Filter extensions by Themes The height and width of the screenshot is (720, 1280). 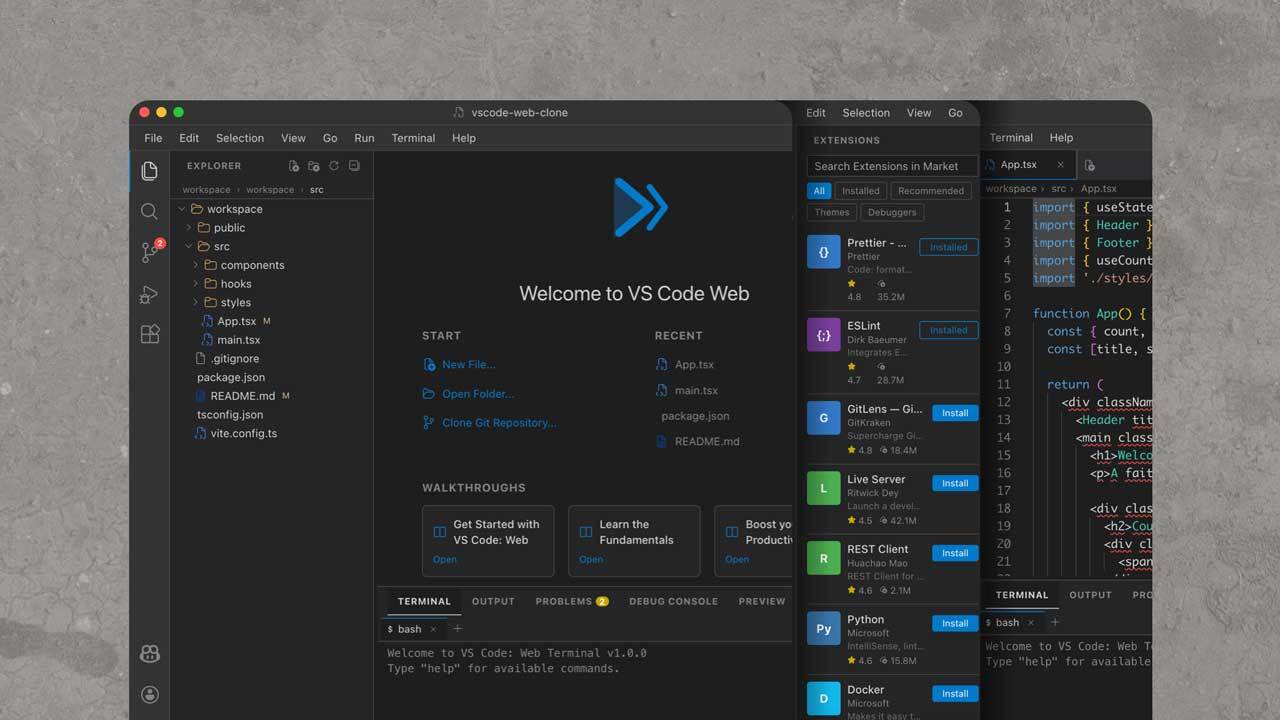point(832,212)
